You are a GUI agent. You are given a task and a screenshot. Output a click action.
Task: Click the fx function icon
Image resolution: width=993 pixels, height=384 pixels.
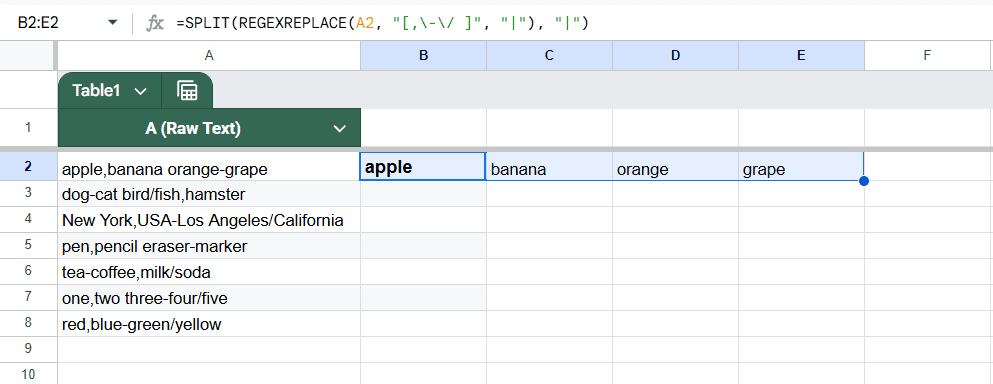coord(155,23)
